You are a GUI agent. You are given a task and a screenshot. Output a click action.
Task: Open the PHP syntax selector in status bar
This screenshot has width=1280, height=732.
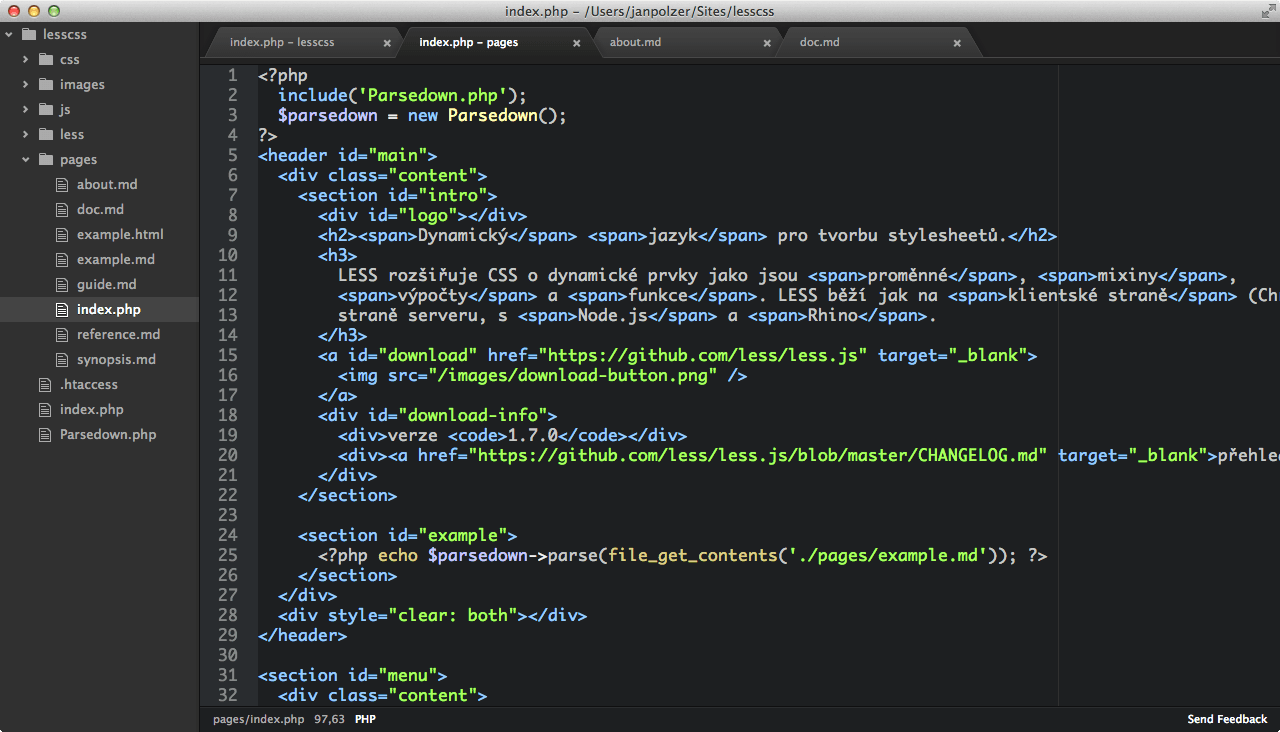pyautogui.click(x=365, y=719)
